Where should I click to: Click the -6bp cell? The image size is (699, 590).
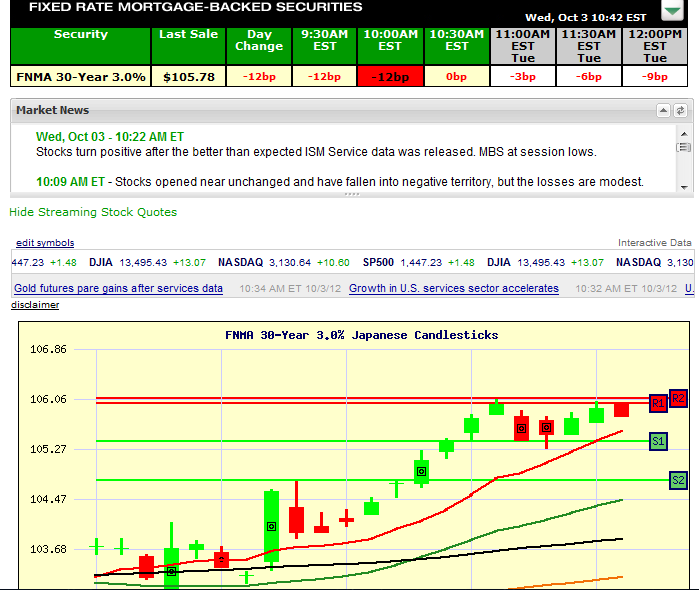589,77
